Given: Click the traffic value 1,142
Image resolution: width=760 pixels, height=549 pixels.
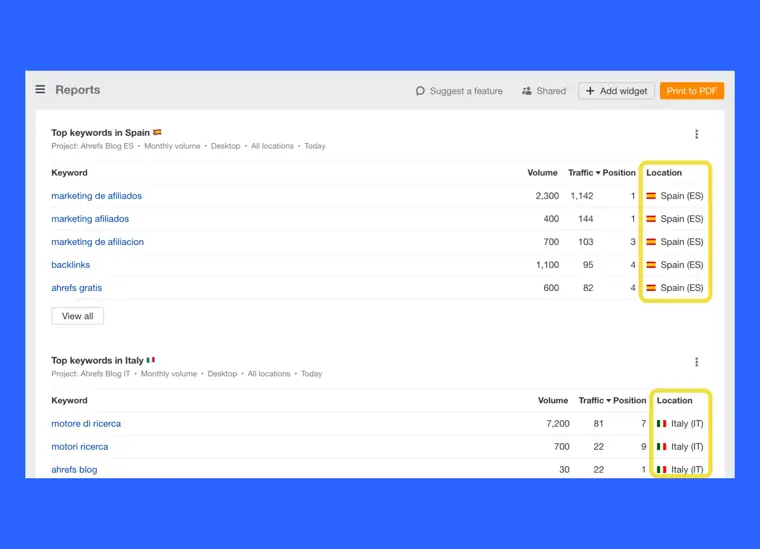Looking at the screenshot, I should (x=582, y=196).
